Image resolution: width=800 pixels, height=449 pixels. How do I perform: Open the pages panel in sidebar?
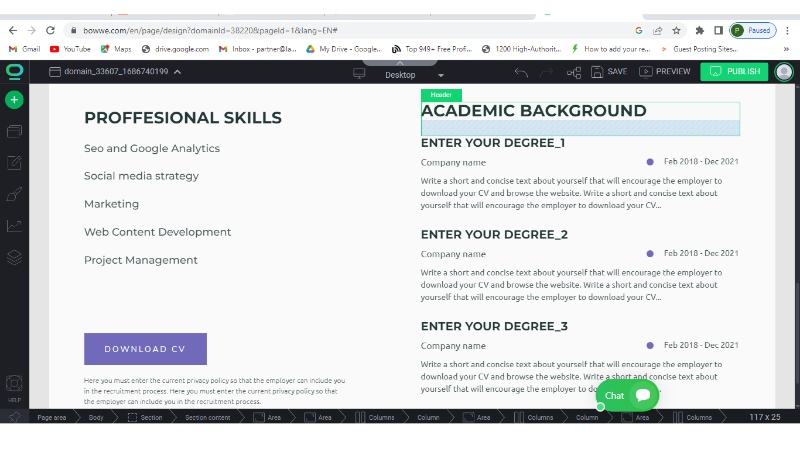(14, 131)
